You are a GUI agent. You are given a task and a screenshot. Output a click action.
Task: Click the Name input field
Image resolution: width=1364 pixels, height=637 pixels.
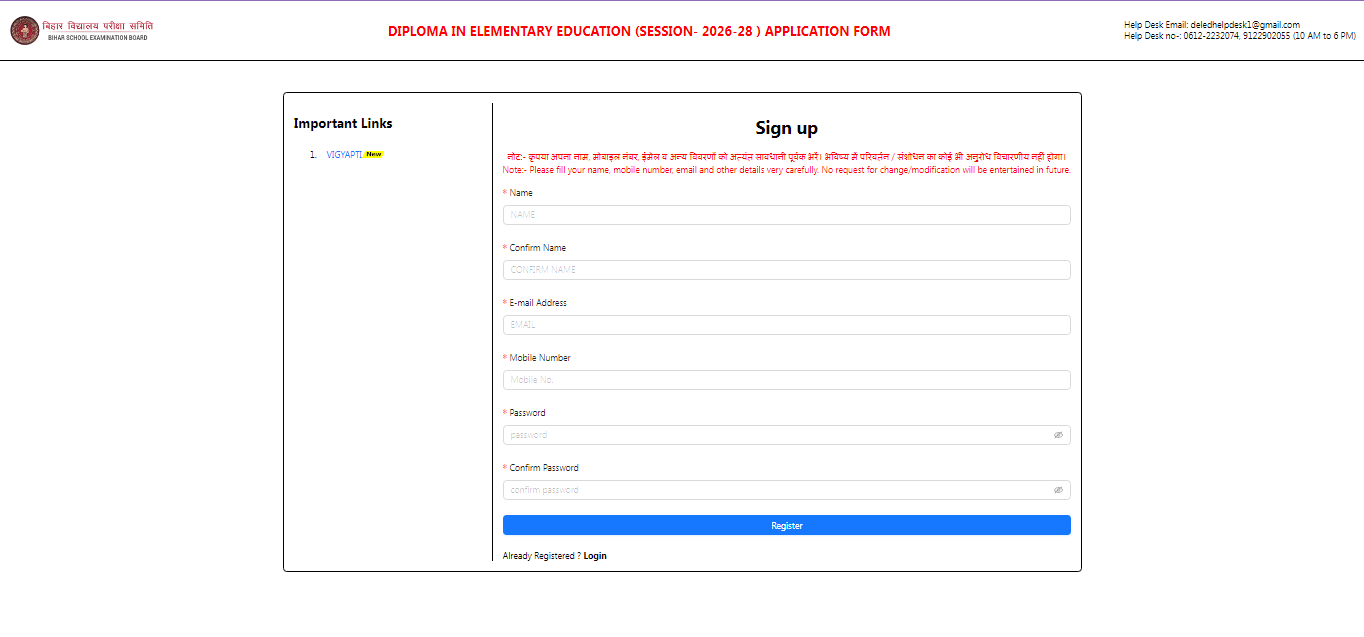[x=786, y=214]
